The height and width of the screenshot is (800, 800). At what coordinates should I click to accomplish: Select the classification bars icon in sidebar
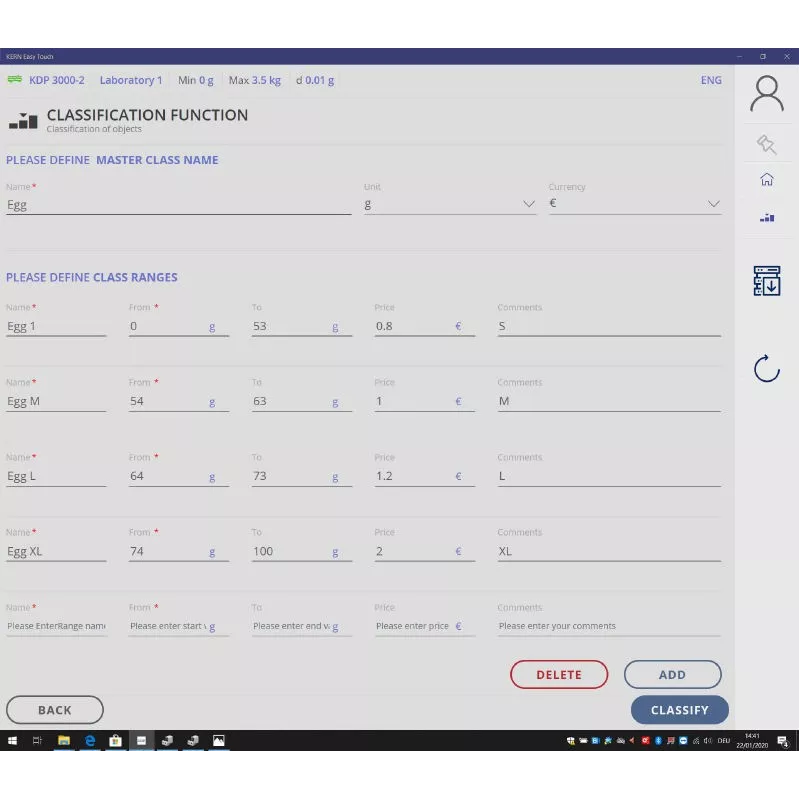(767, 217)
